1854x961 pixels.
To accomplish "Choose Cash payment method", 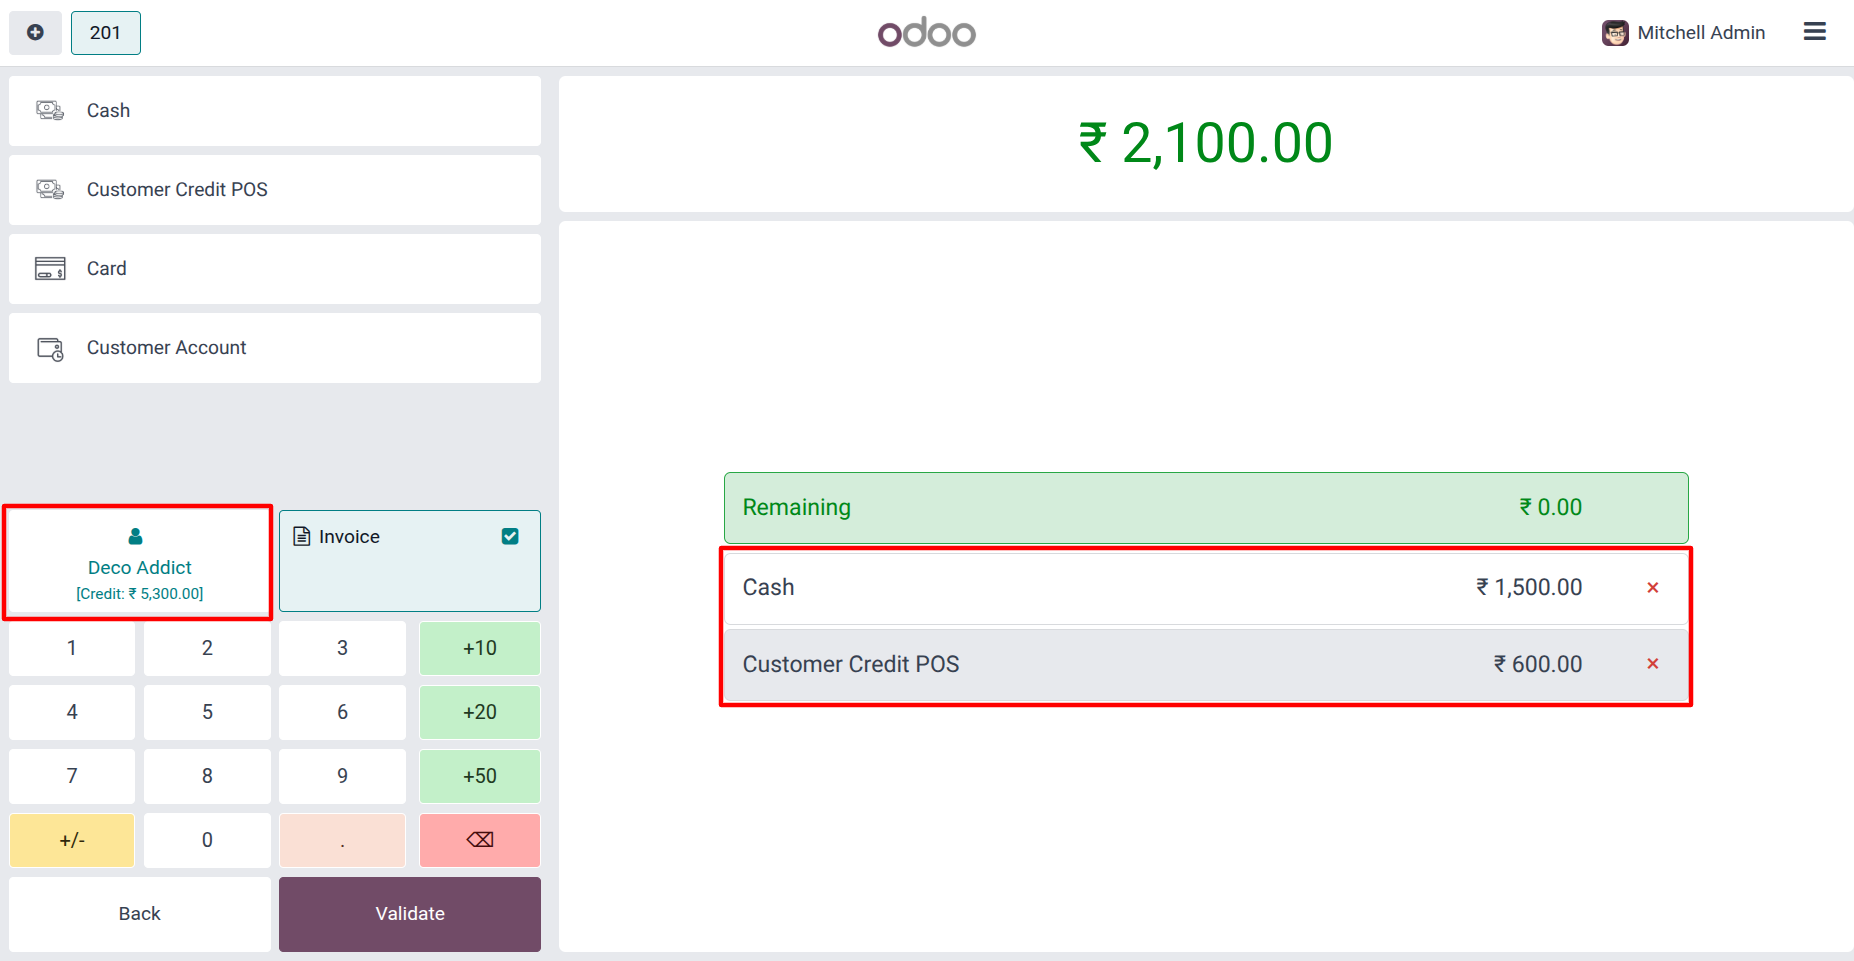I will [275, 111].
